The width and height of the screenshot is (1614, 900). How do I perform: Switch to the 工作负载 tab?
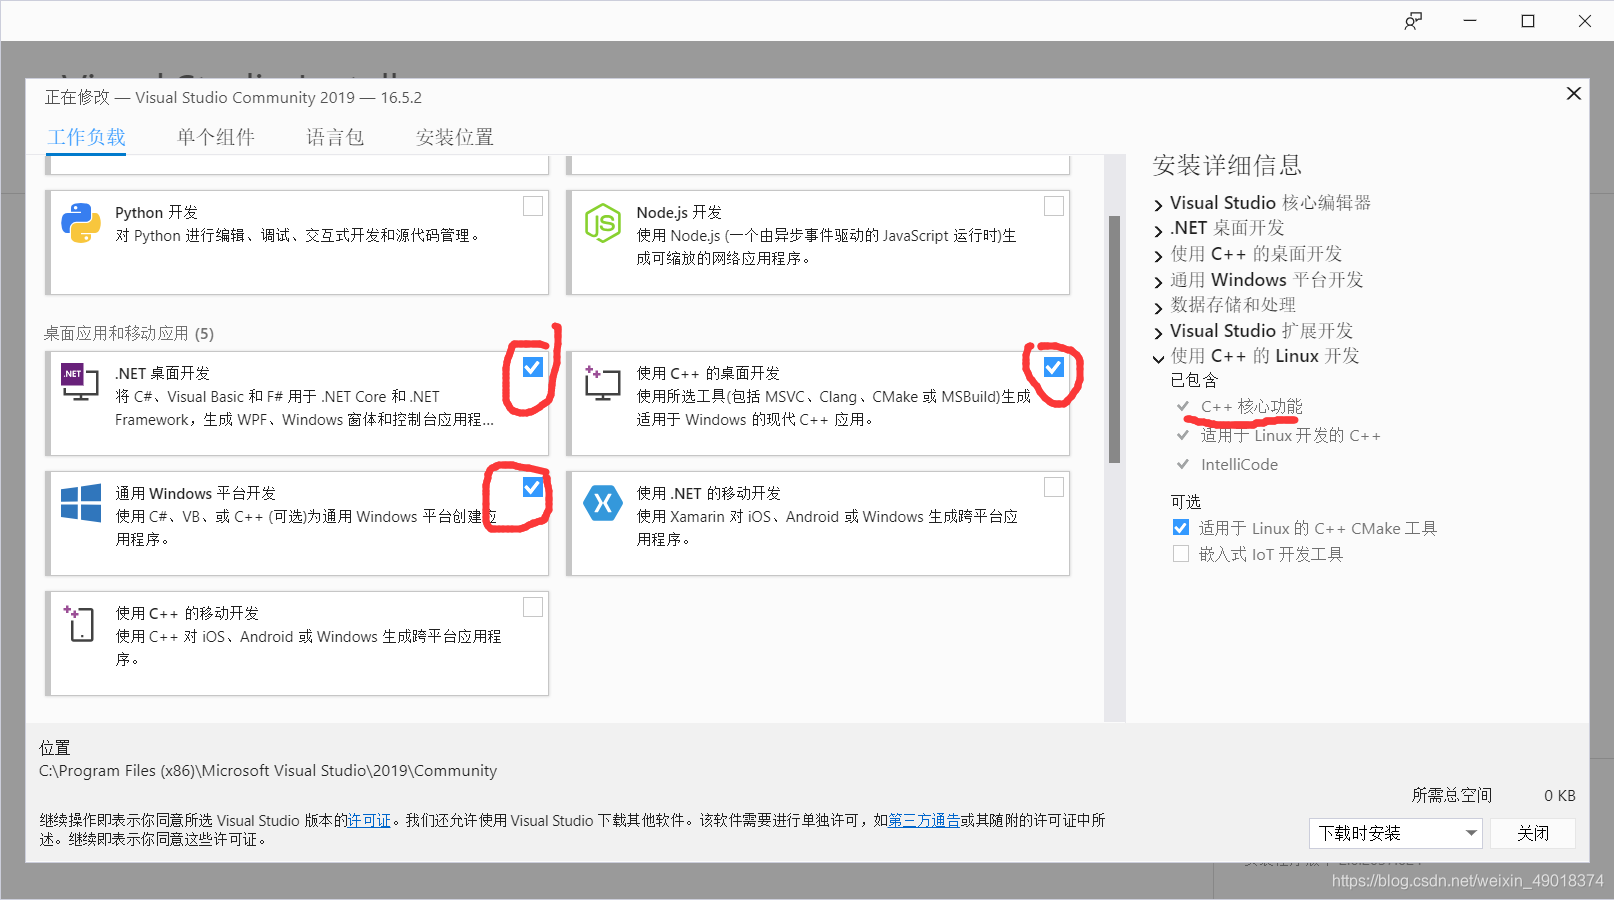(x=87, y=137)
